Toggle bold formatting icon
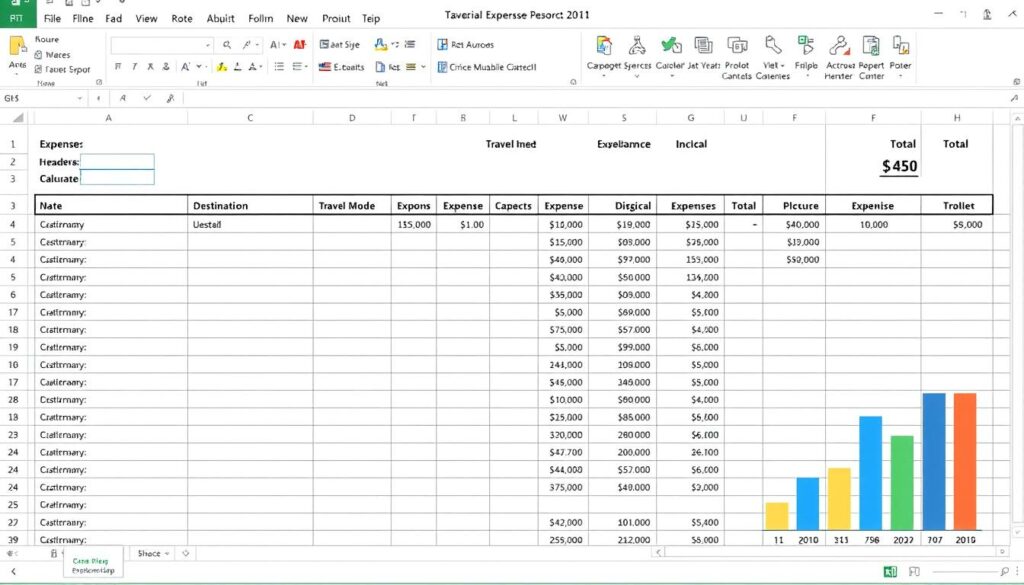This screenshot has width=1024, height=585. point(118,66)
